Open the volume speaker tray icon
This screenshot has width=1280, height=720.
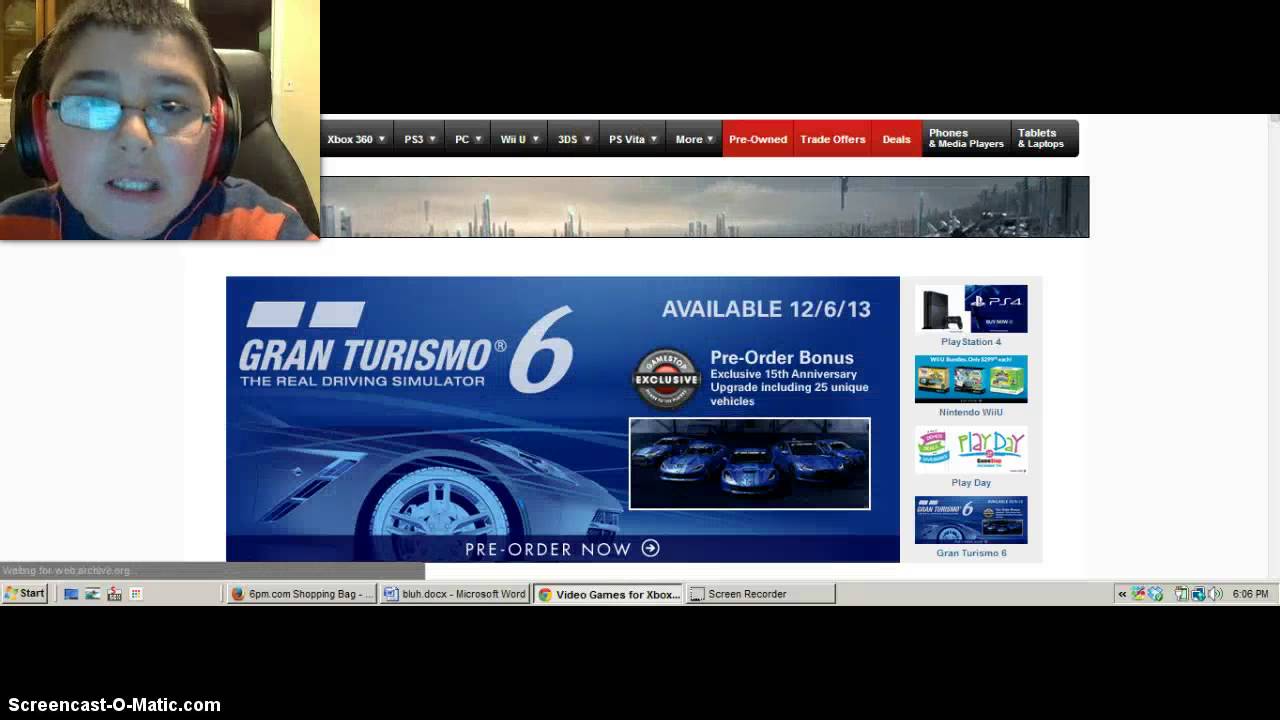tap(1215, 594)
